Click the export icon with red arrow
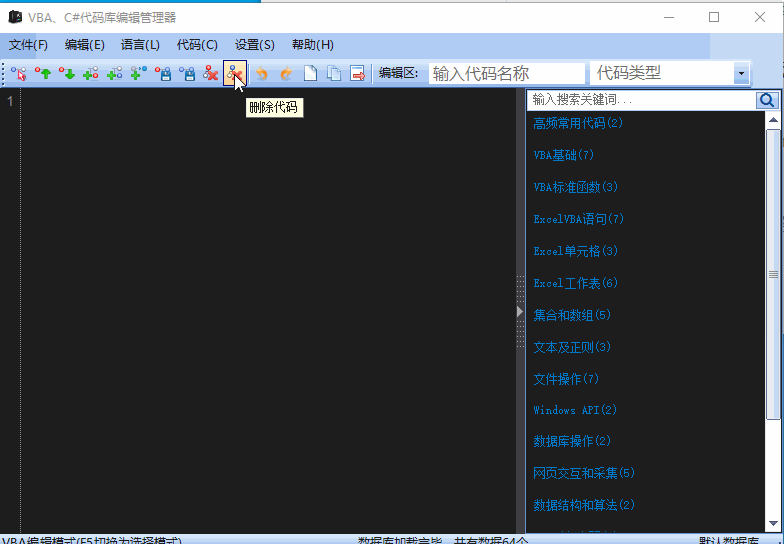The width and height of the screenshot is (784, 544). pyautogui.click(x=358, y=74)
